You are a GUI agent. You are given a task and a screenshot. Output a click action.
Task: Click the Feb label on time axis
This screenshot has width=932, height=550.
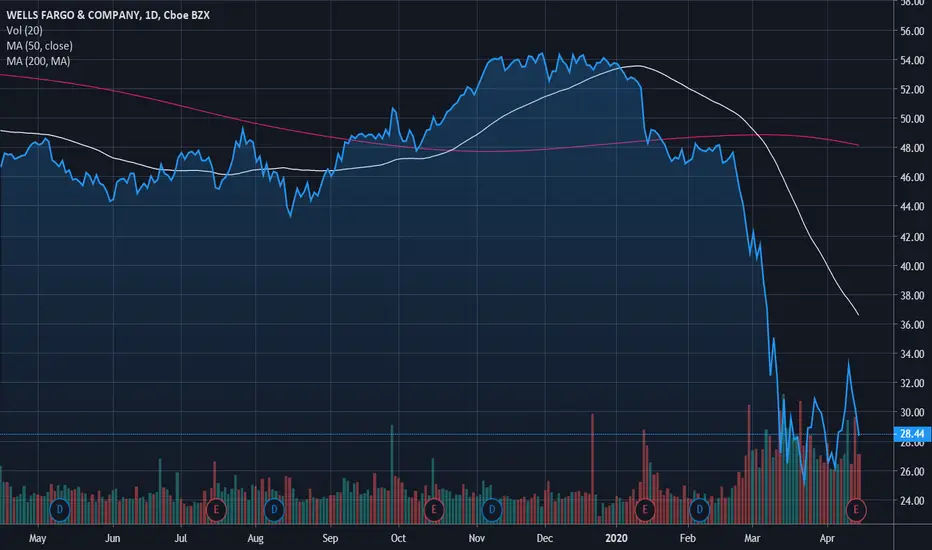pos(687,538)
